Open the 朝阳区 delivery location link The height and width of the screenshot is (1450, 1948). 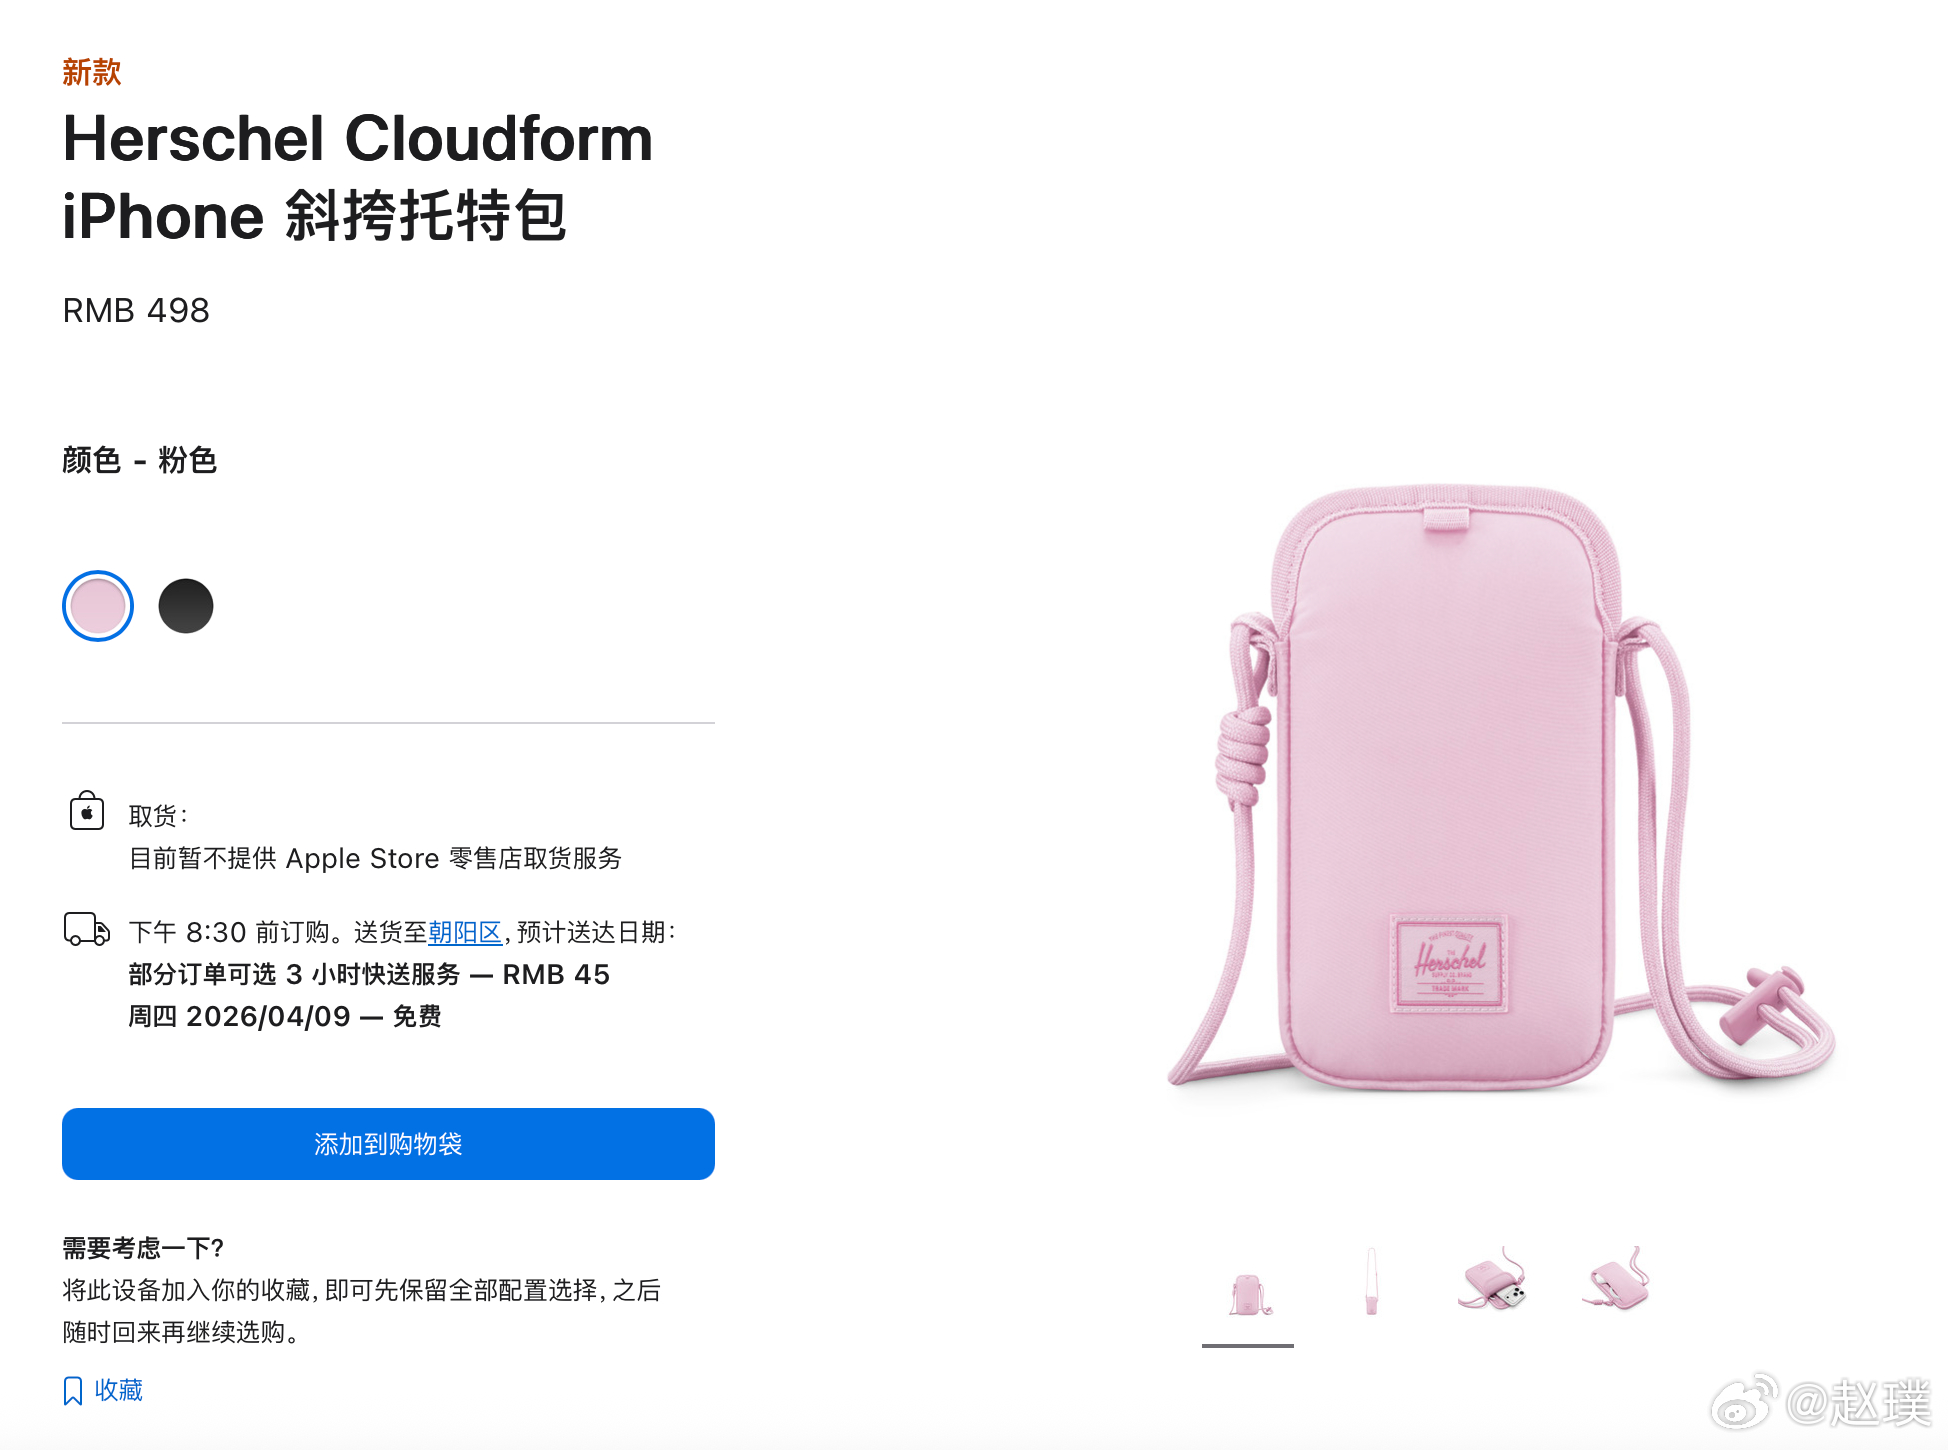(x=465, y=932)
